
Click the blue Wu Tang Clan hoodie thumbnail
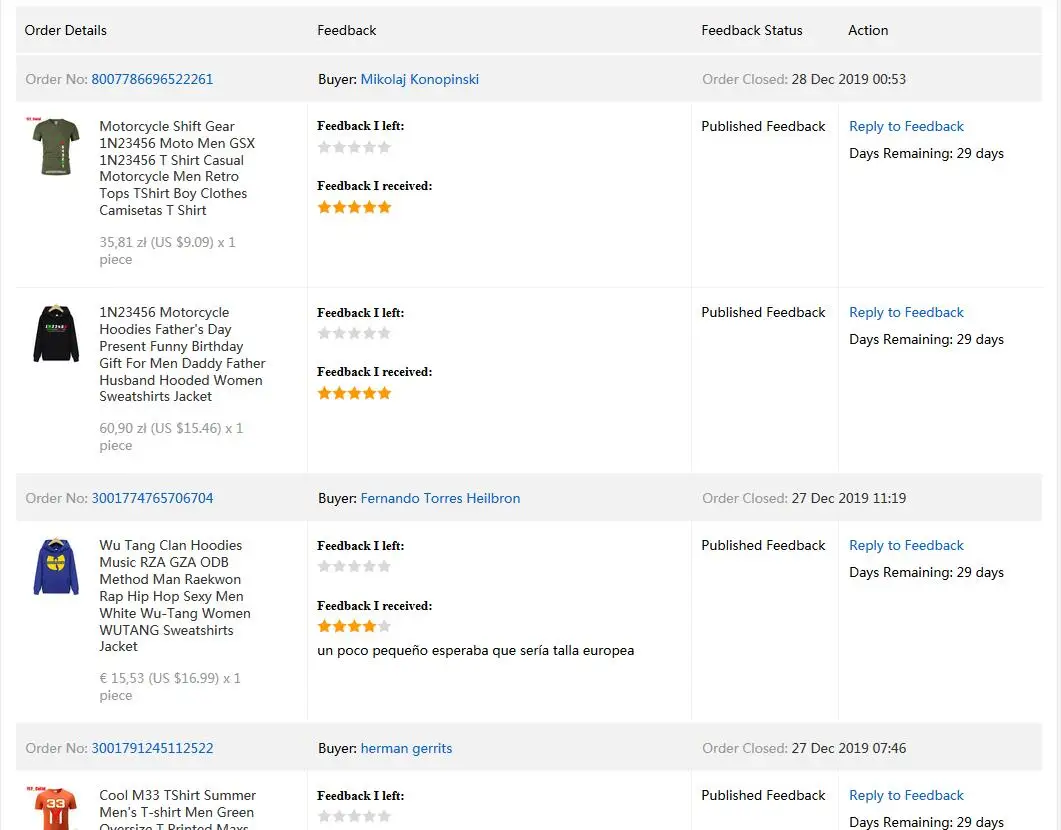(x=56, y=566)
